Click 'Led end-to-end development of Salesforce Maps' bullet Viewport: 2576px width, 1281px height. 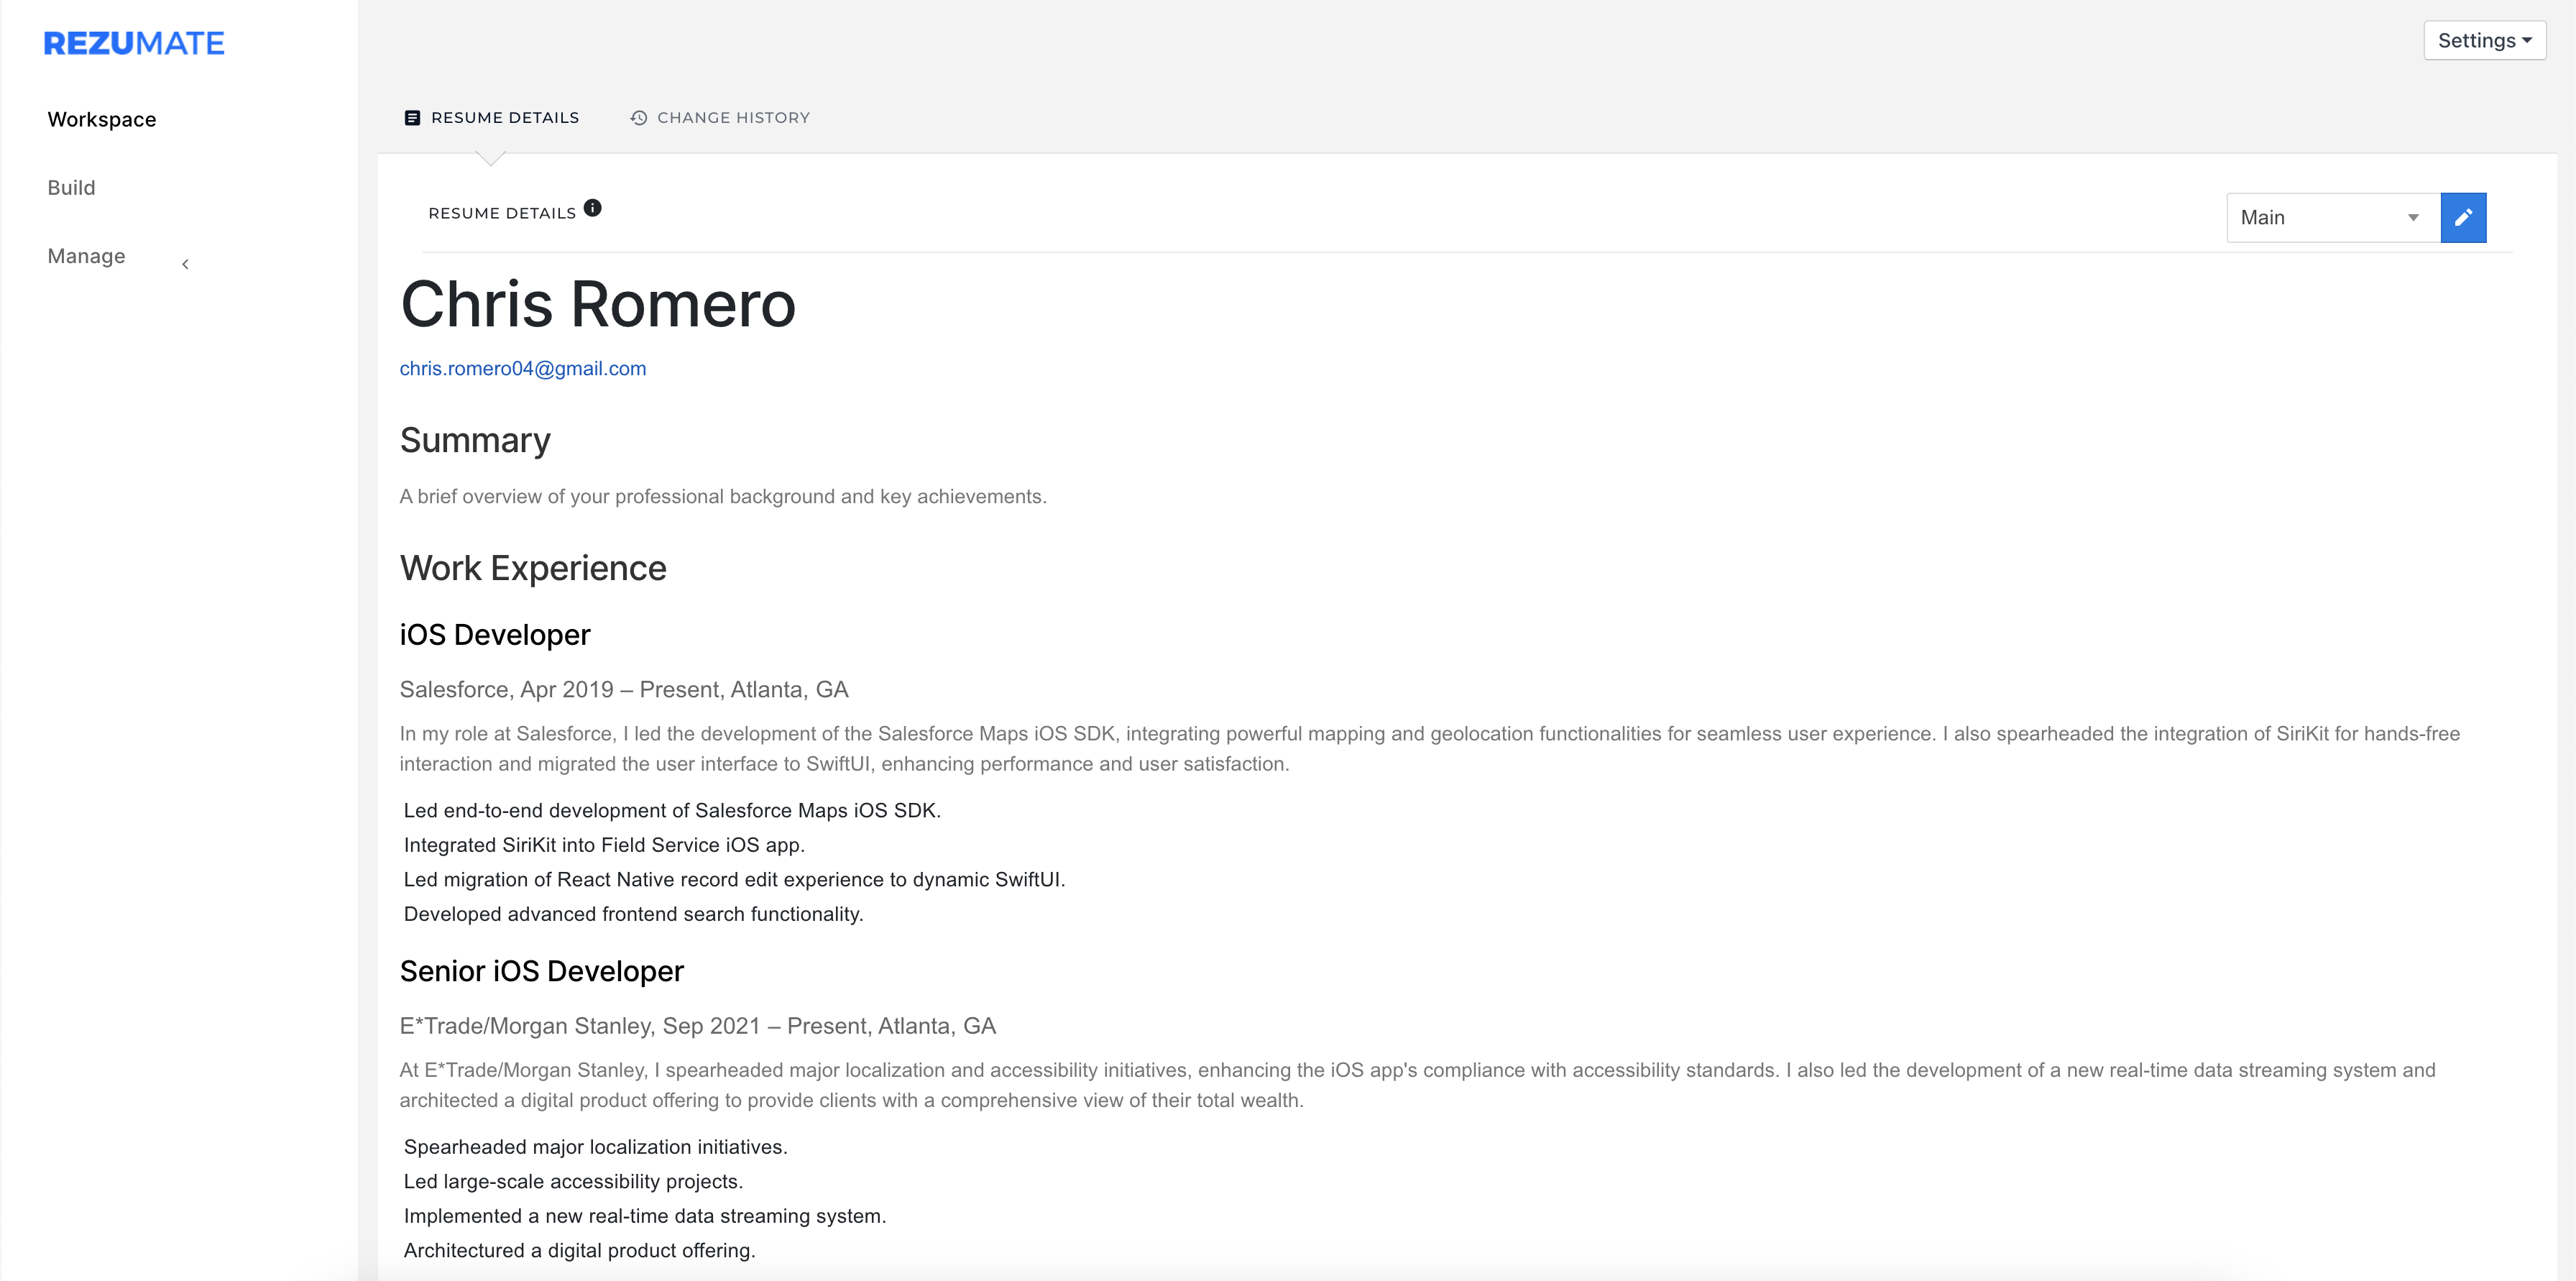coord(672,811)
